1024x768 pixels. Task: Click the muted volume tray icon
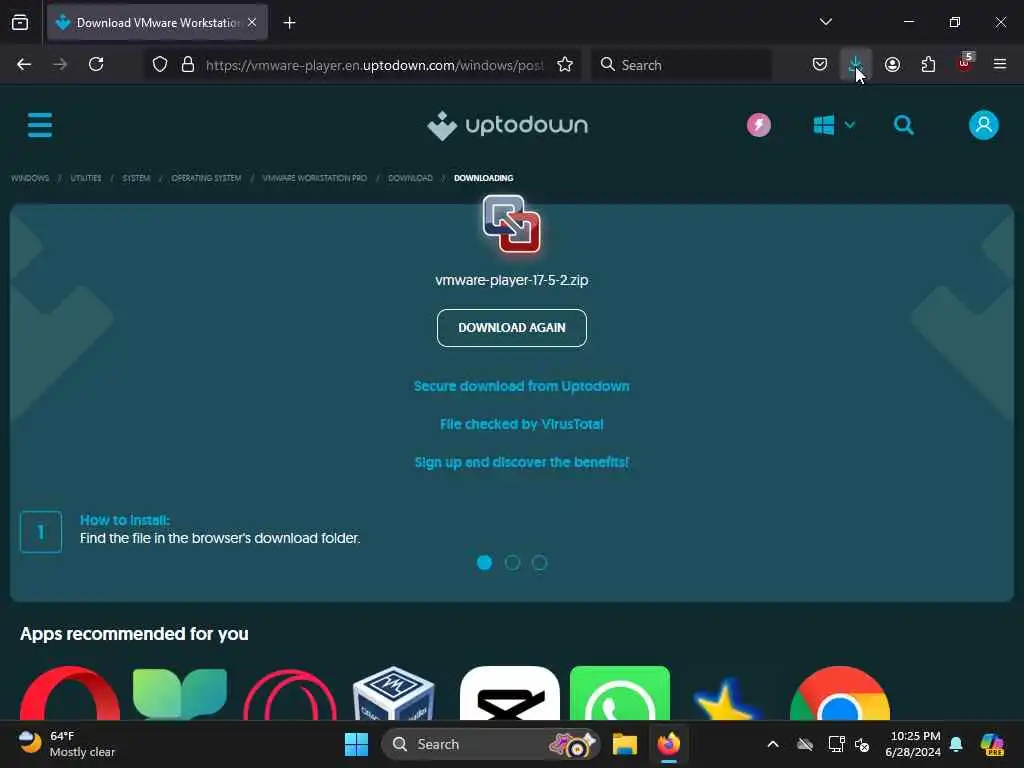[x=863, y=744]
